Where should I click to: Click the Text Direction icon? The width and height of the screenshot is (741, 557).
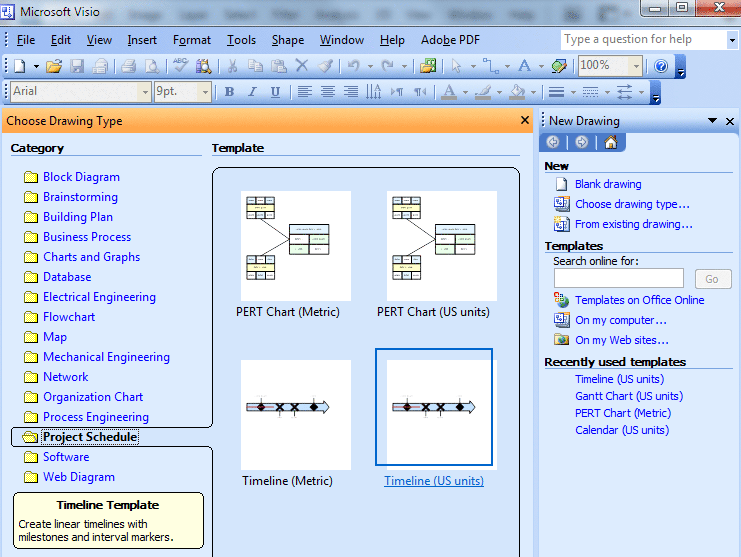(374, 92)
